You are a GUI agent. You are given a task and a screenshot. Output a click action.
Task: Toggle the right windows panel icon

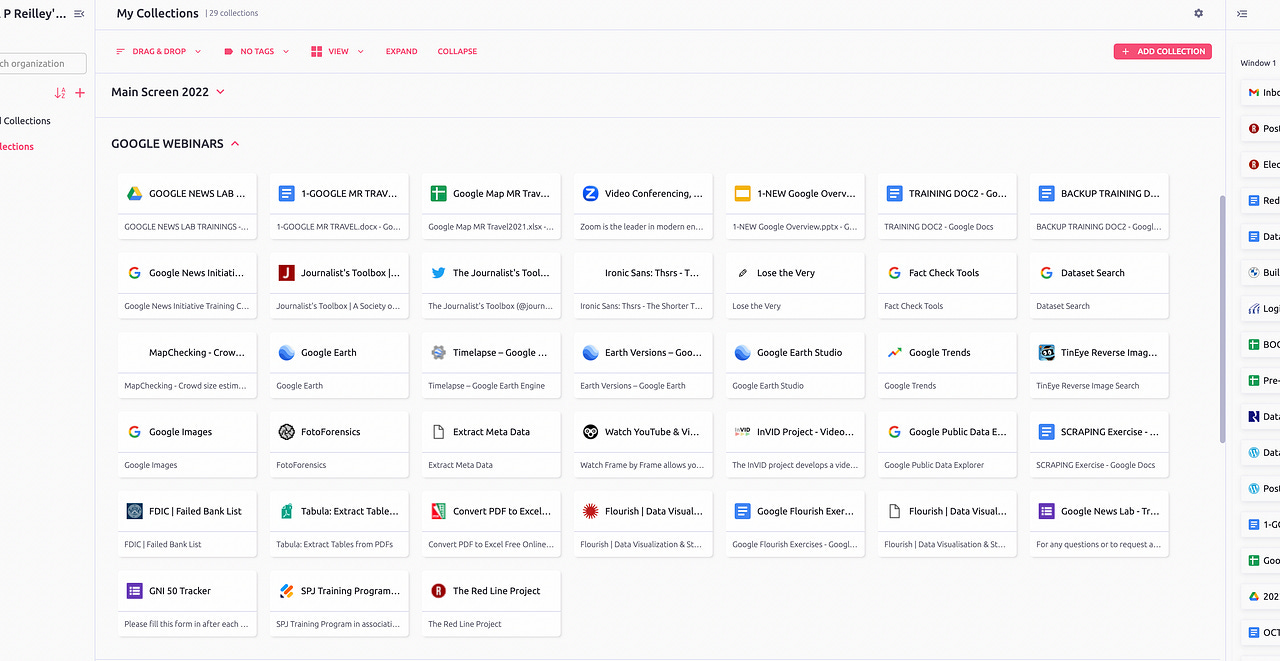[x=1242, y=13]
